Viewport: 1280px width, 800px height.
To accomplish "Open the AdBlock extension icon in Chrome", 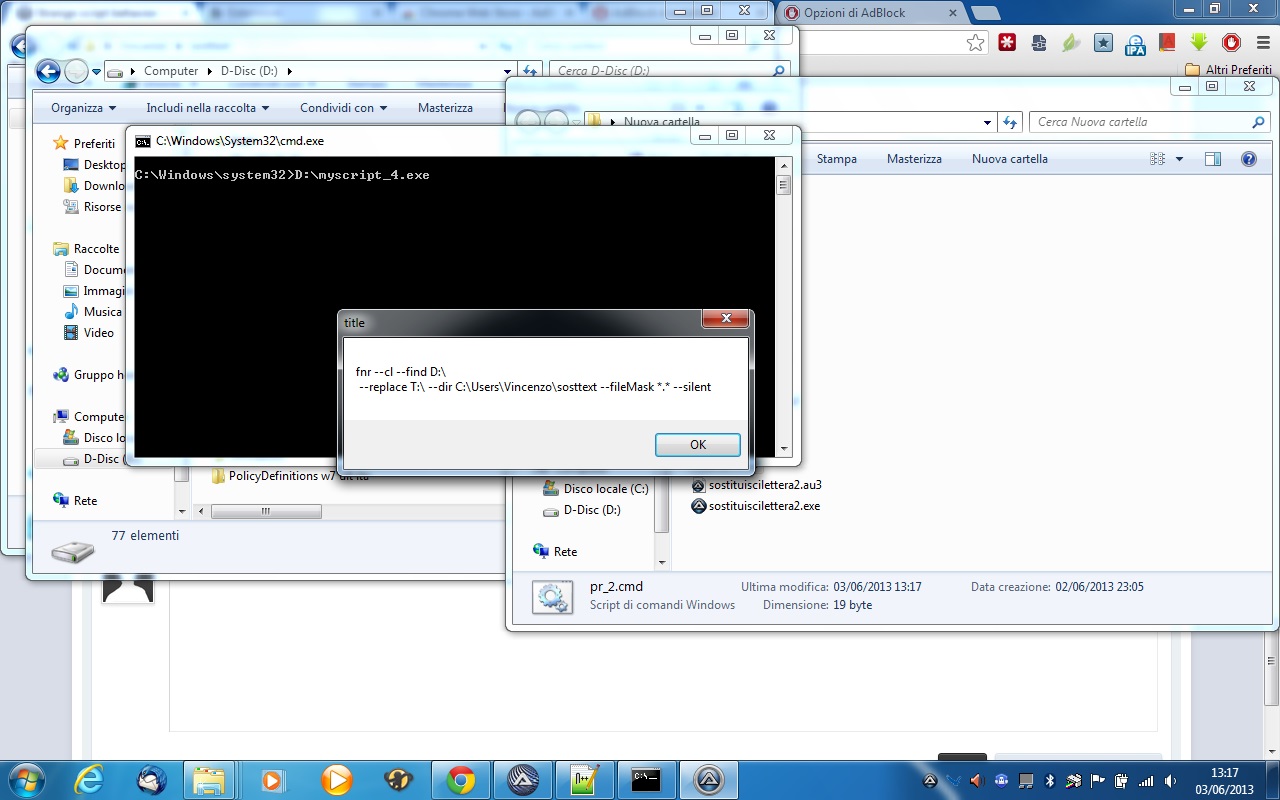I will click(x=1232, y=43).
